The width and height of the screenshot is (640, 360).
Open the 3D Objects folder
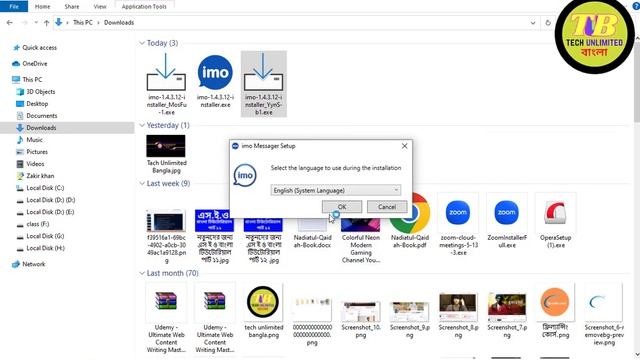click(41, 92)
